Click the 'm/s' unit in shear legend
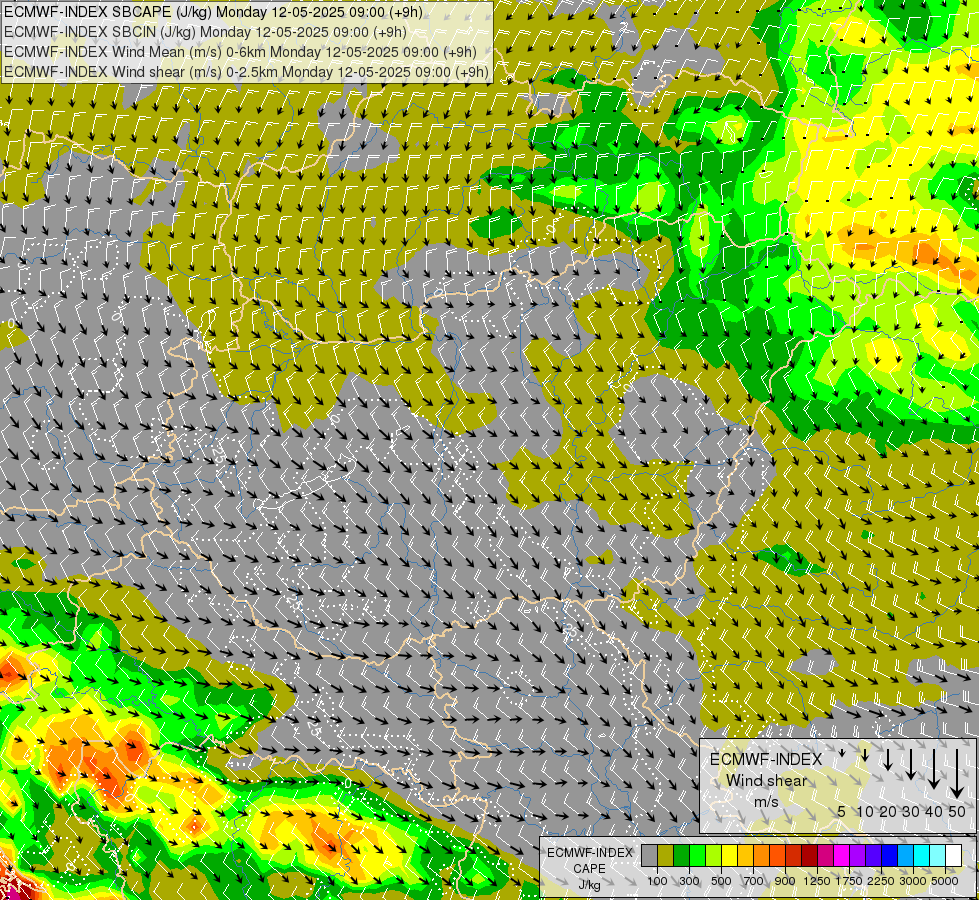979x900 pixels. tap(766, 802)
